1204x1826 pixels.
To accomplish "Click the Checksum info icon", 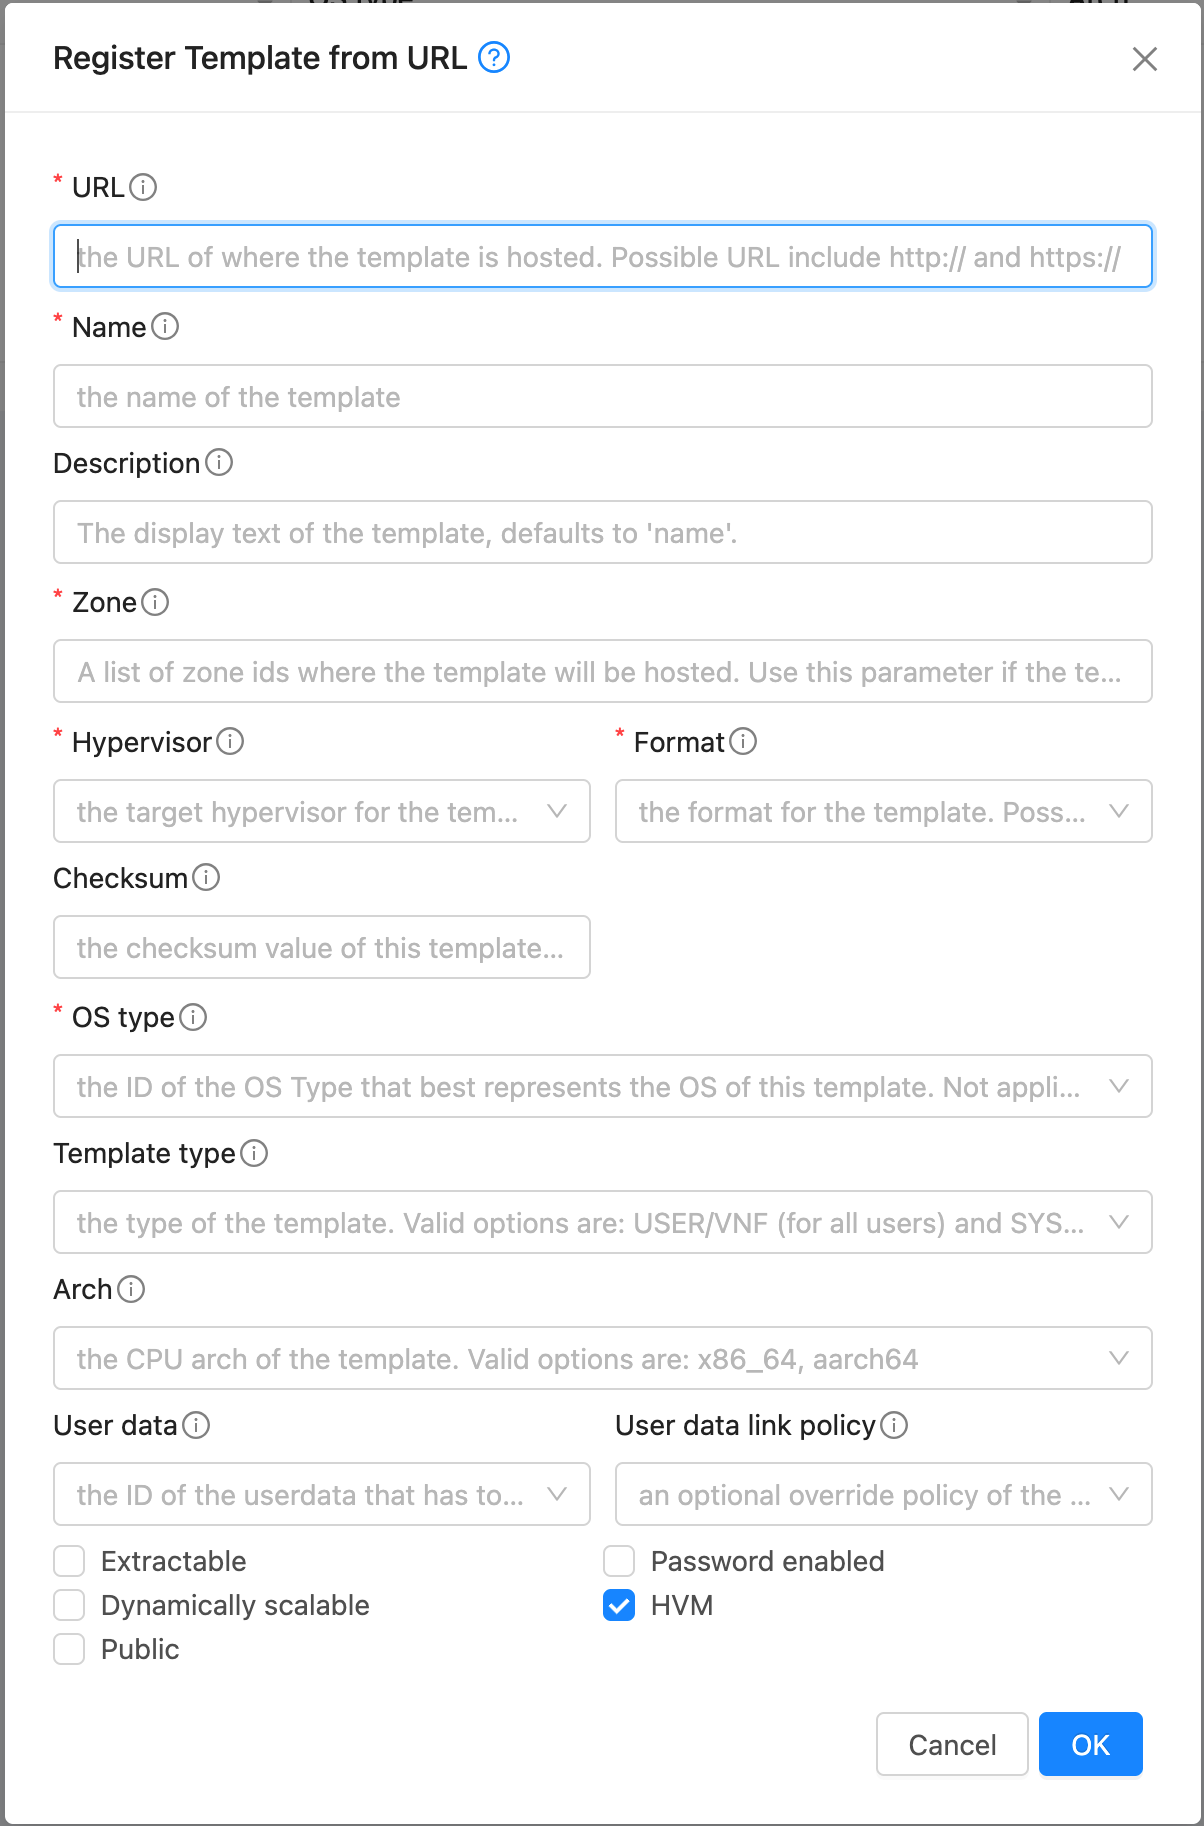I will 207,877.
